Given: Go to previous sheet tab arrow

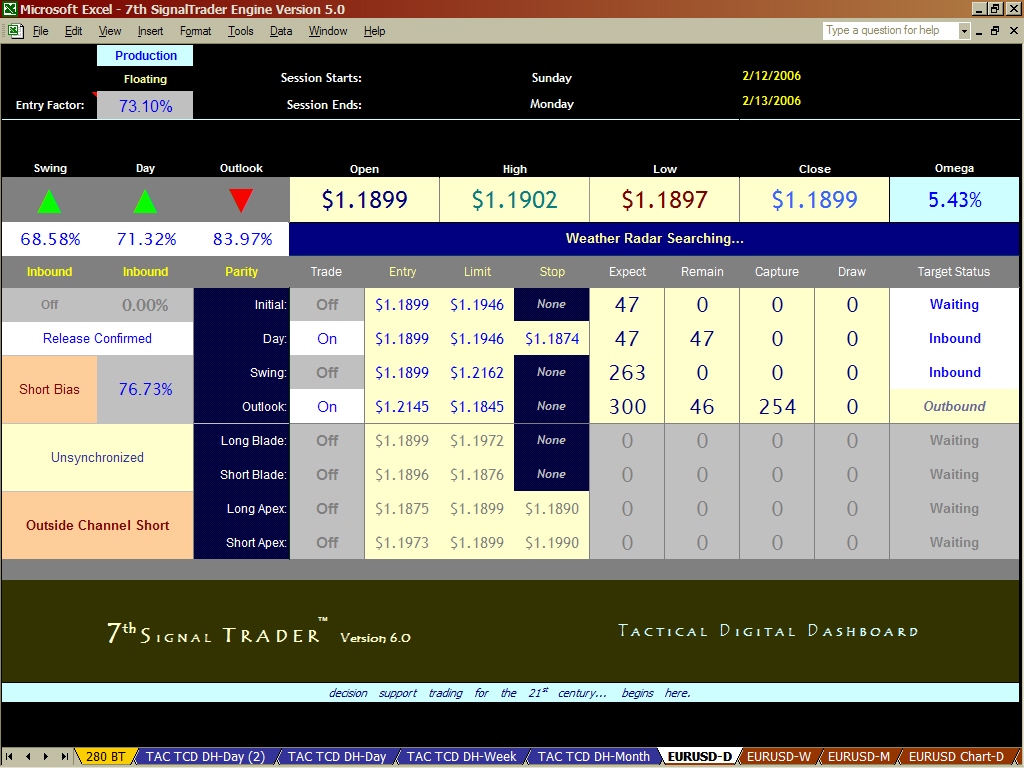Looking at the screenshot, I should coord(28,756).
